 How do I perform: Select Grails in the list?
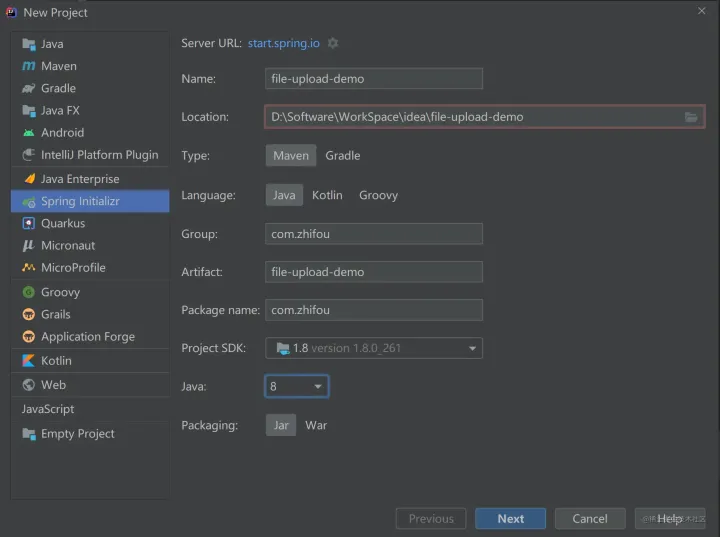tap(90, 314)
